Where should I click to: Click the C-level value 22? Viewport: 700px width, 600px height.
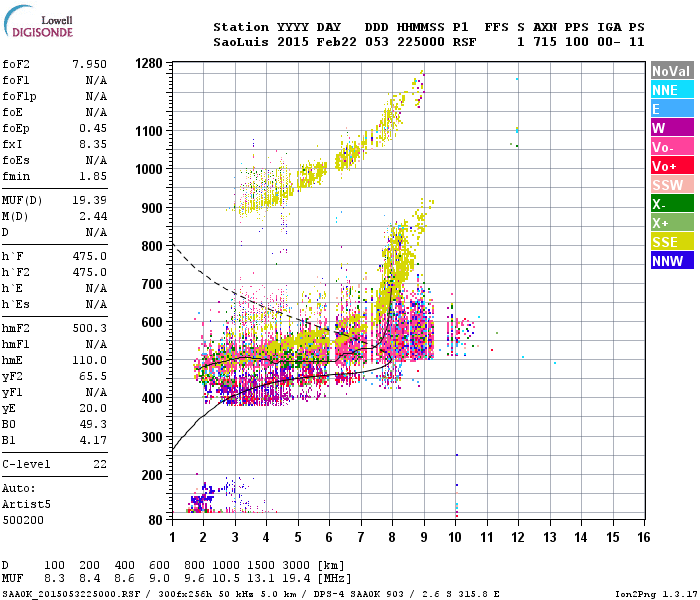pyautogui.click(x=100, y=464)
